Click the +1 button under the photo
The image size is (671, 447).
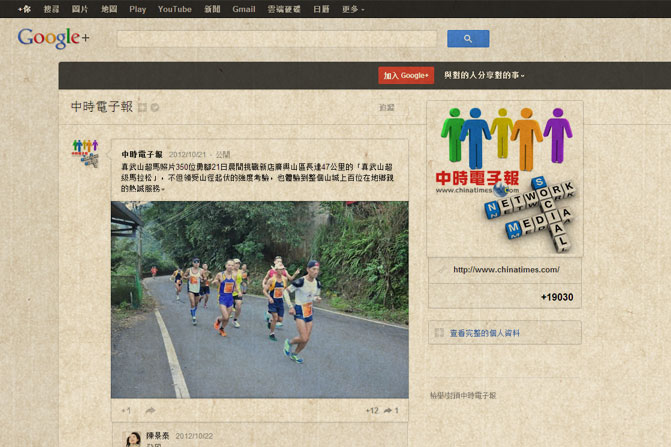pyautogui.click(x=126, y=411)
